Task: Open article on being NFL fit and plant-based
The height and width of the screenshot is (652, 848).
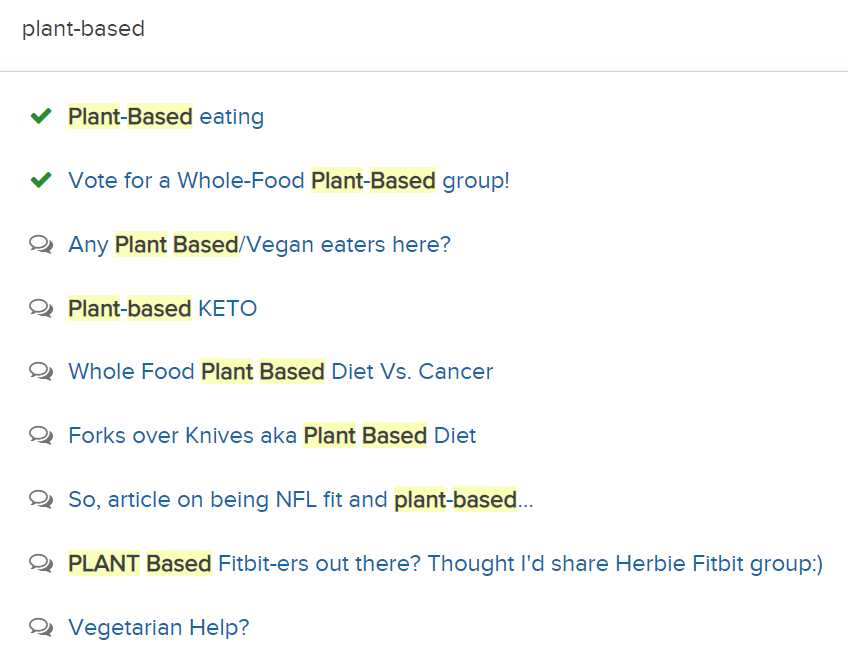Action: click(301, 500)
